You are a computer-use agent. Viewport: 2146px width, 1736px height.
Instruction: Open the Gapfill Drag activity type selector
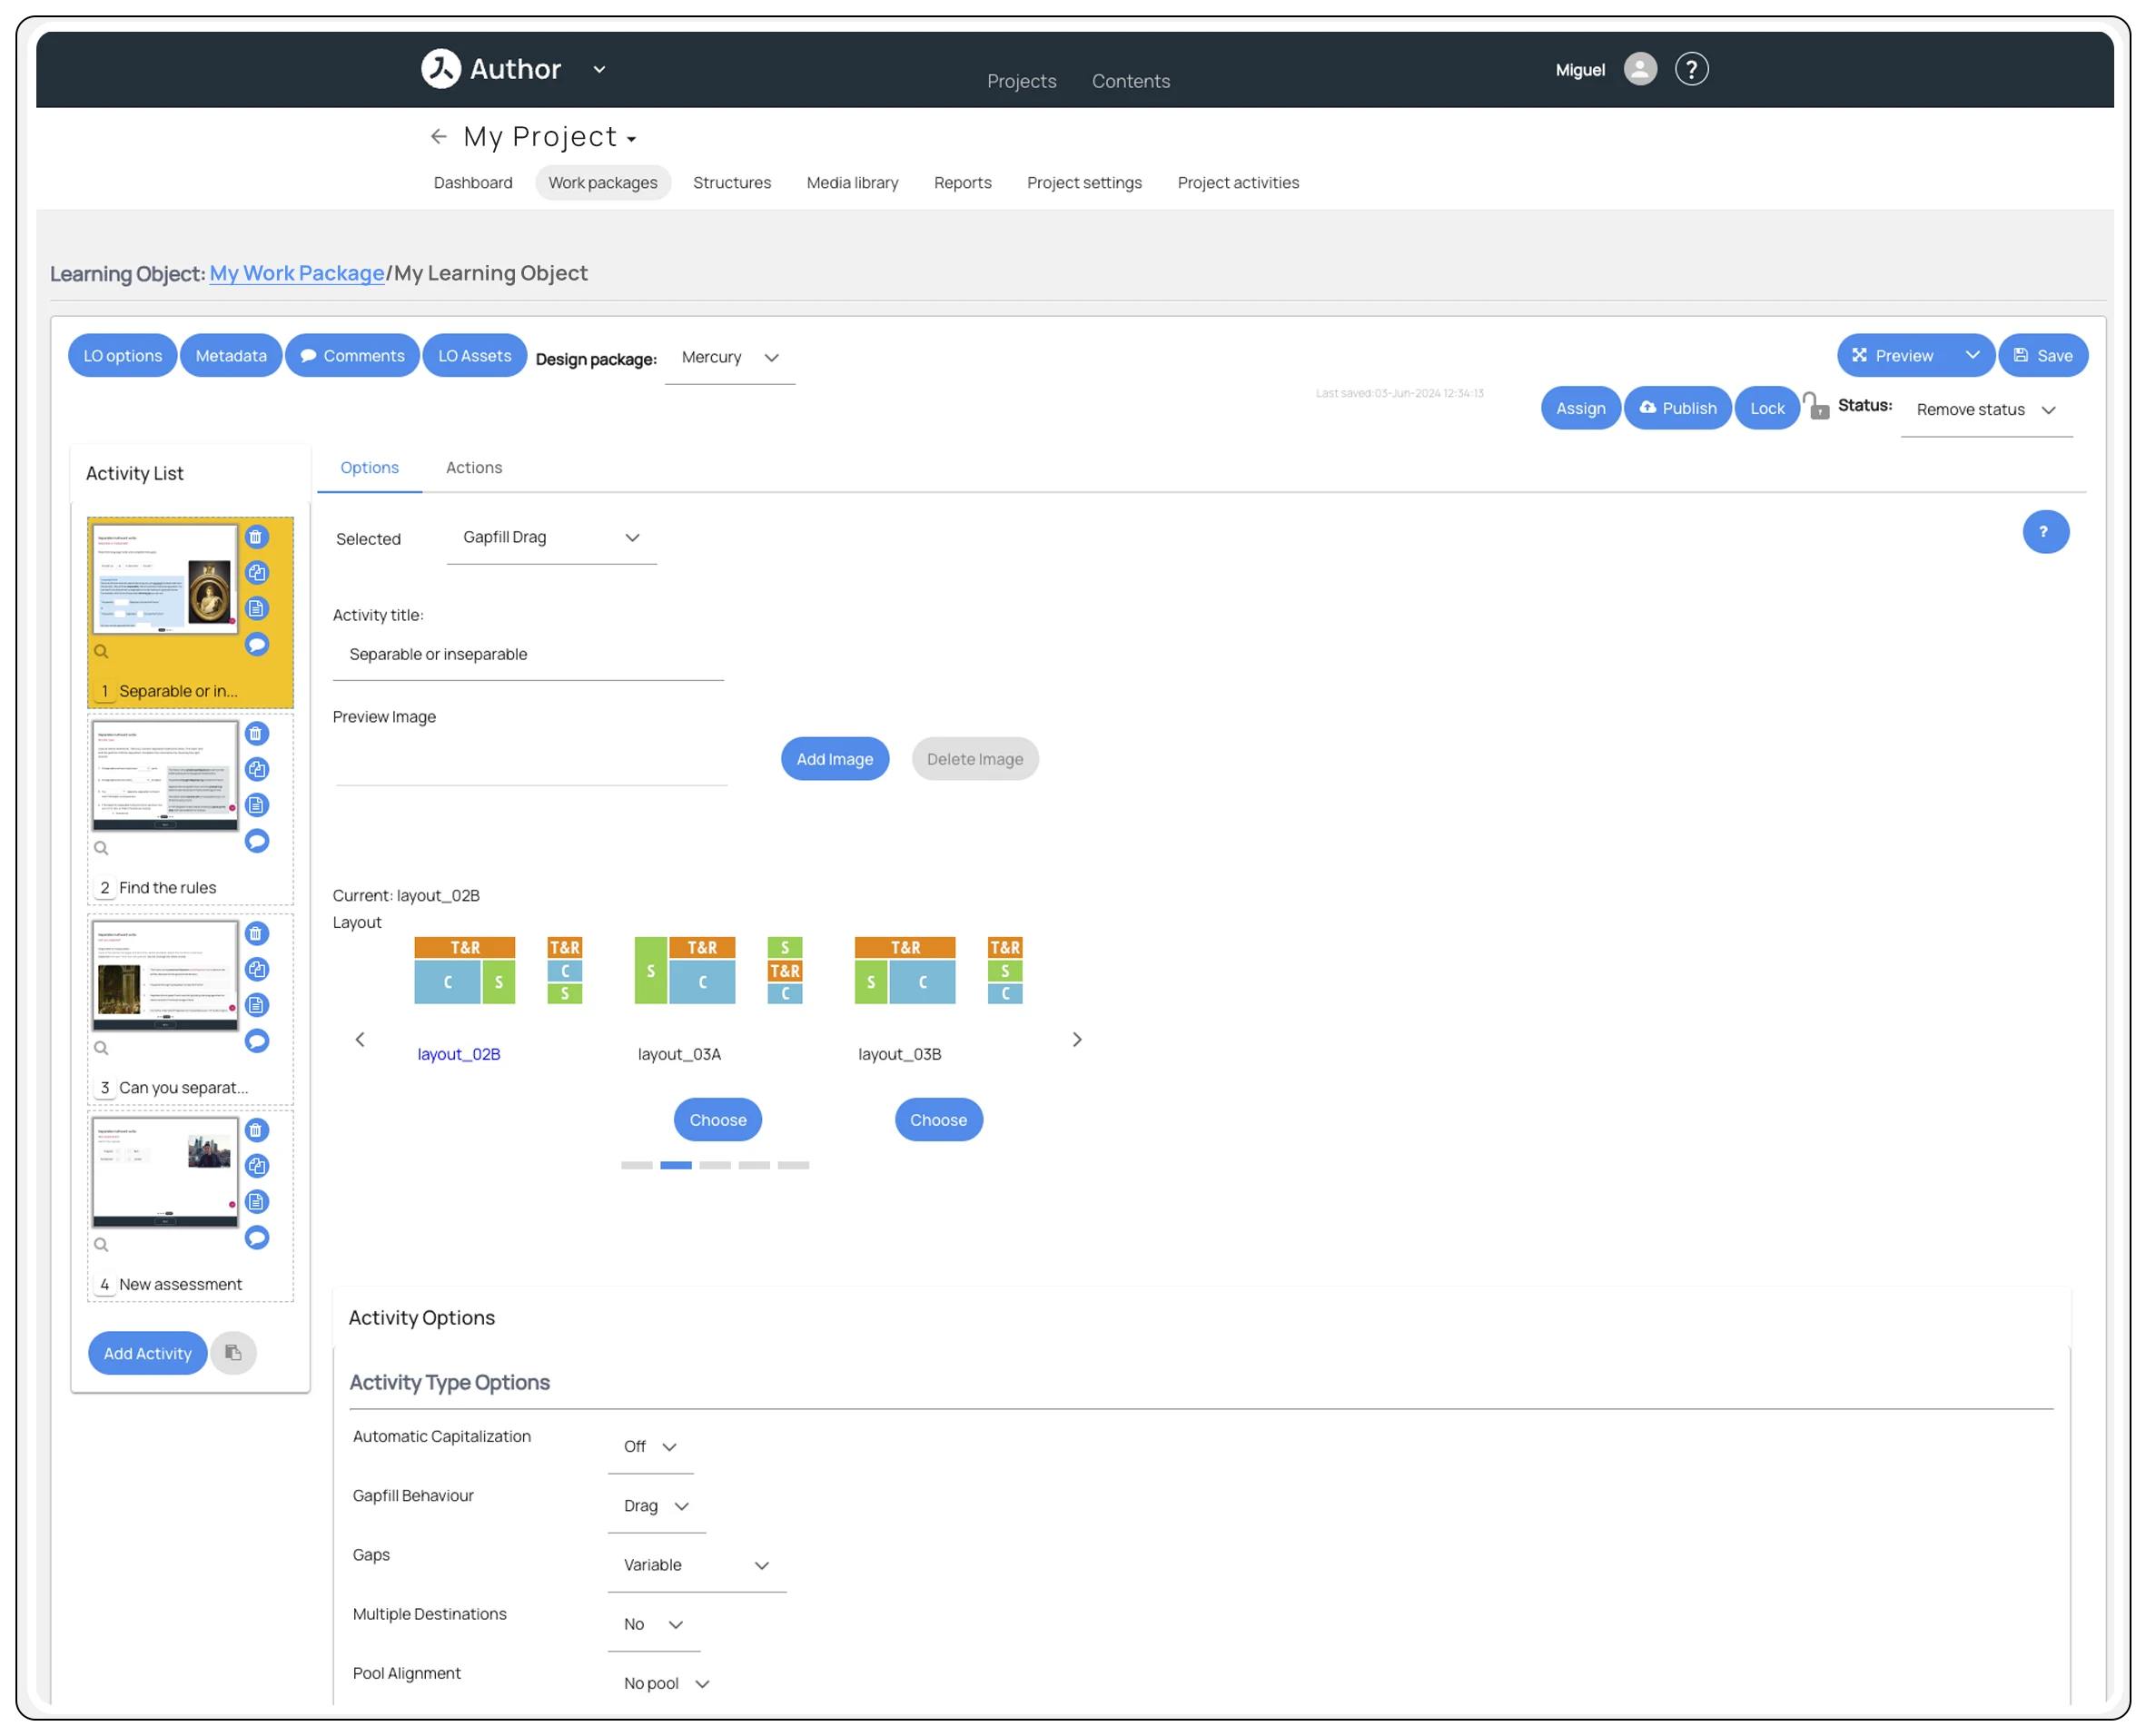click(x=551, y=538)
